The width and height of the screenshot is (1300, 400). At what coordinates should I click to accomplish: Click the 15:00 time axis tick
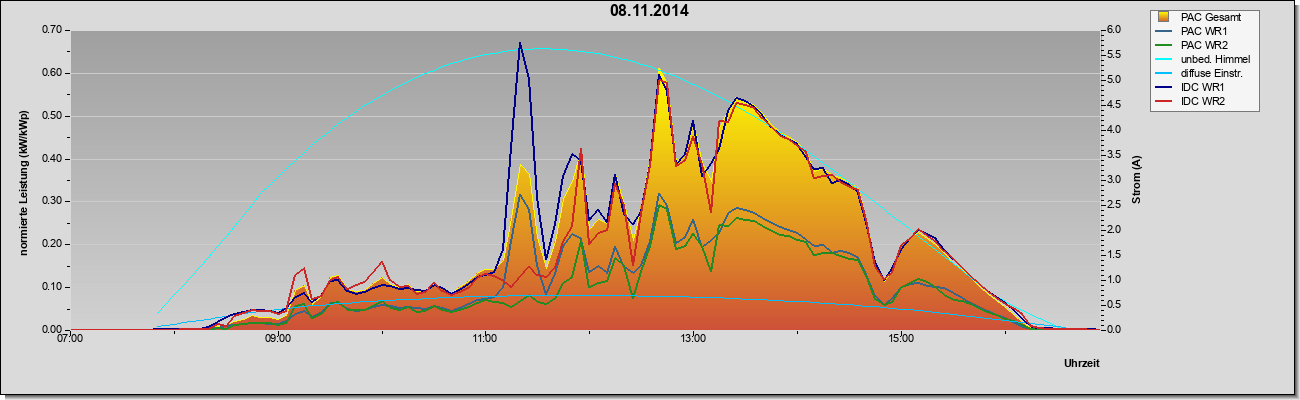pos(900,340)
